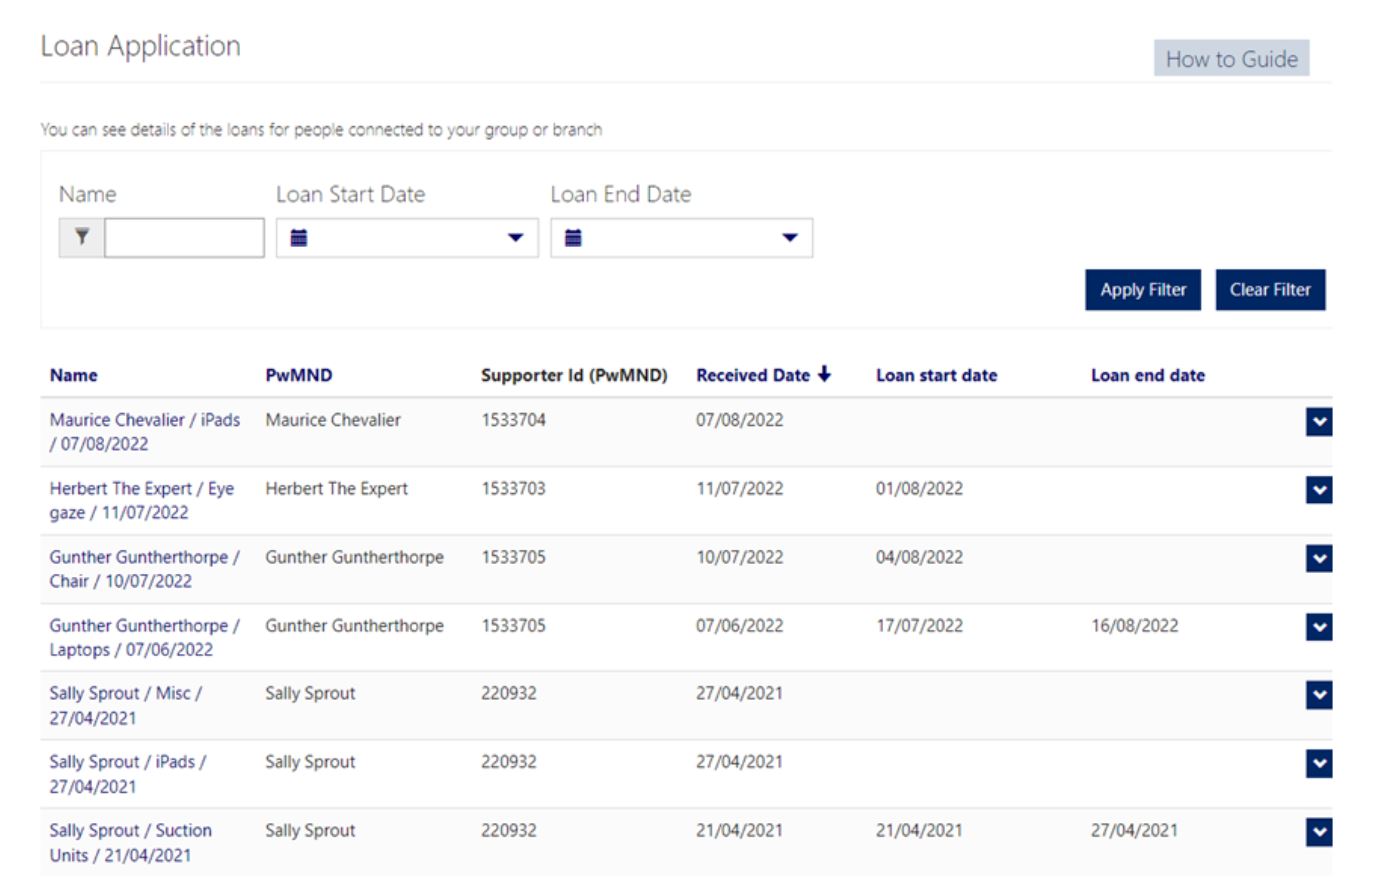Click the Apply Filter button

pos(1143,290)
